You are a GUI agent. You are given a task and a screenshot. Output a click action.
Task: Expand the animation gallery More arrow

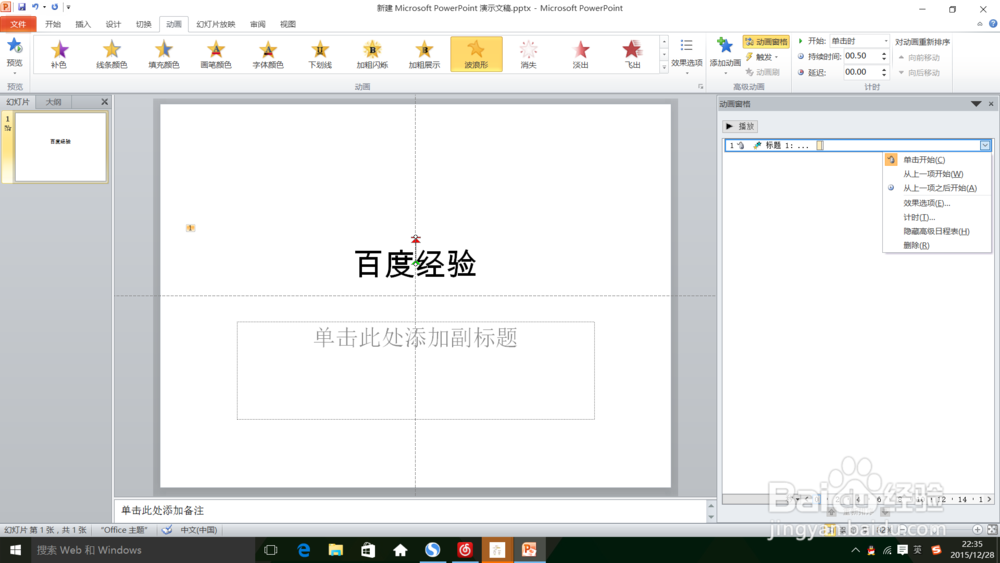(664, 67)
